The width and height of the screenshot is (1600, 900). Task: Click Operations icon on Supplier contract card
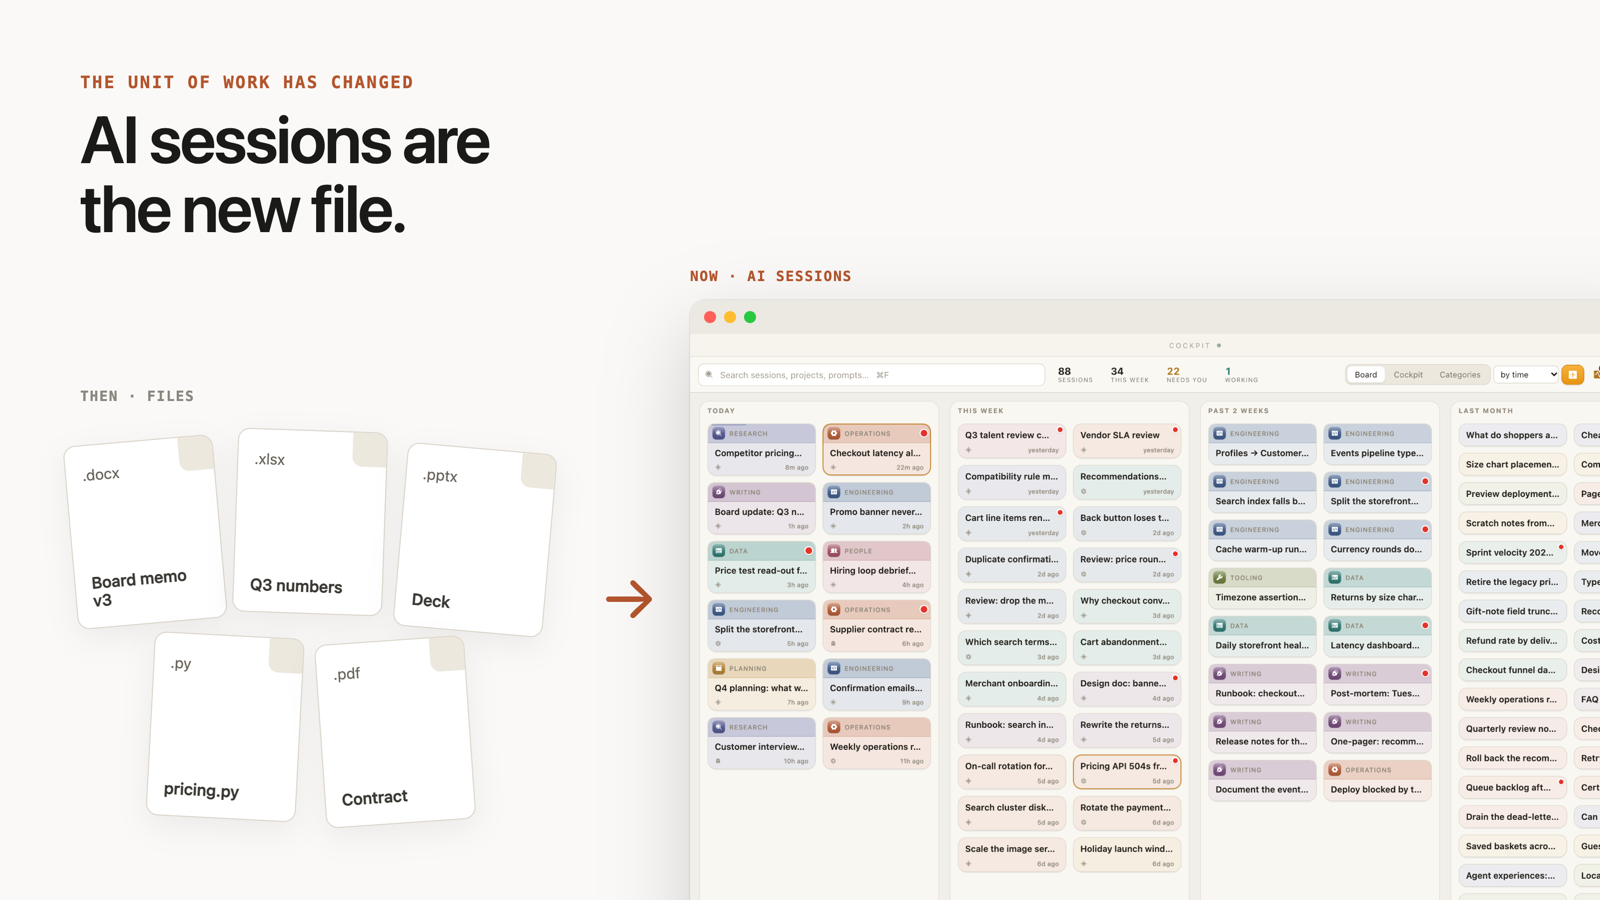click(834, 610)
